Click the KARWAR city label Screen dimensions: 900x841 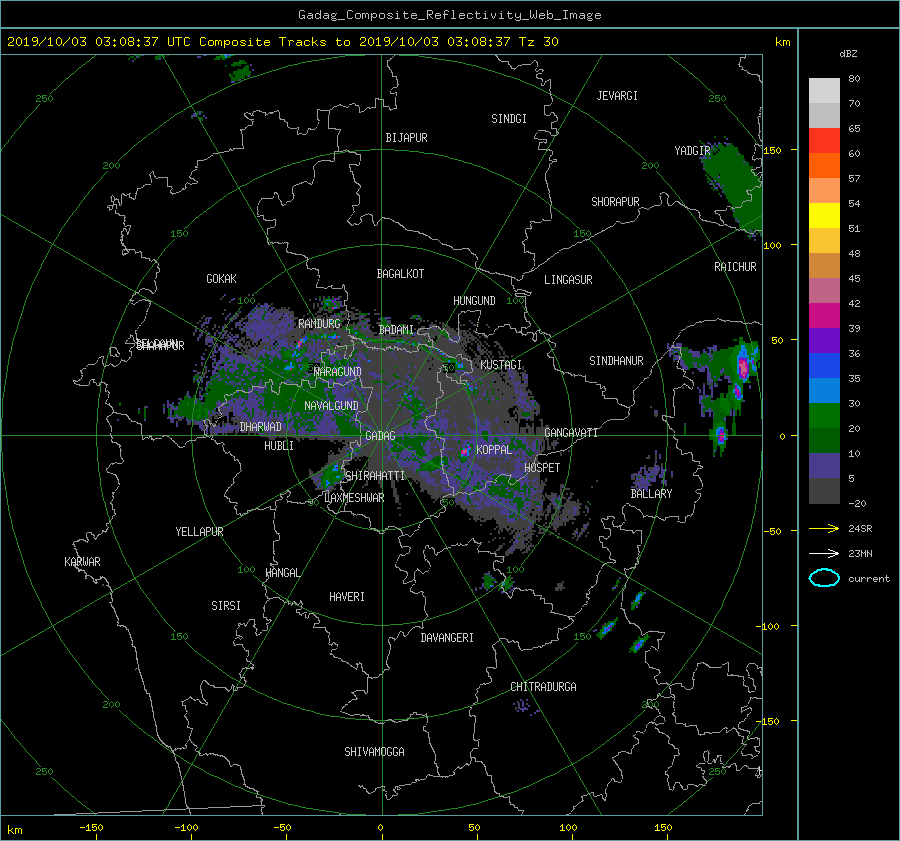82,562
